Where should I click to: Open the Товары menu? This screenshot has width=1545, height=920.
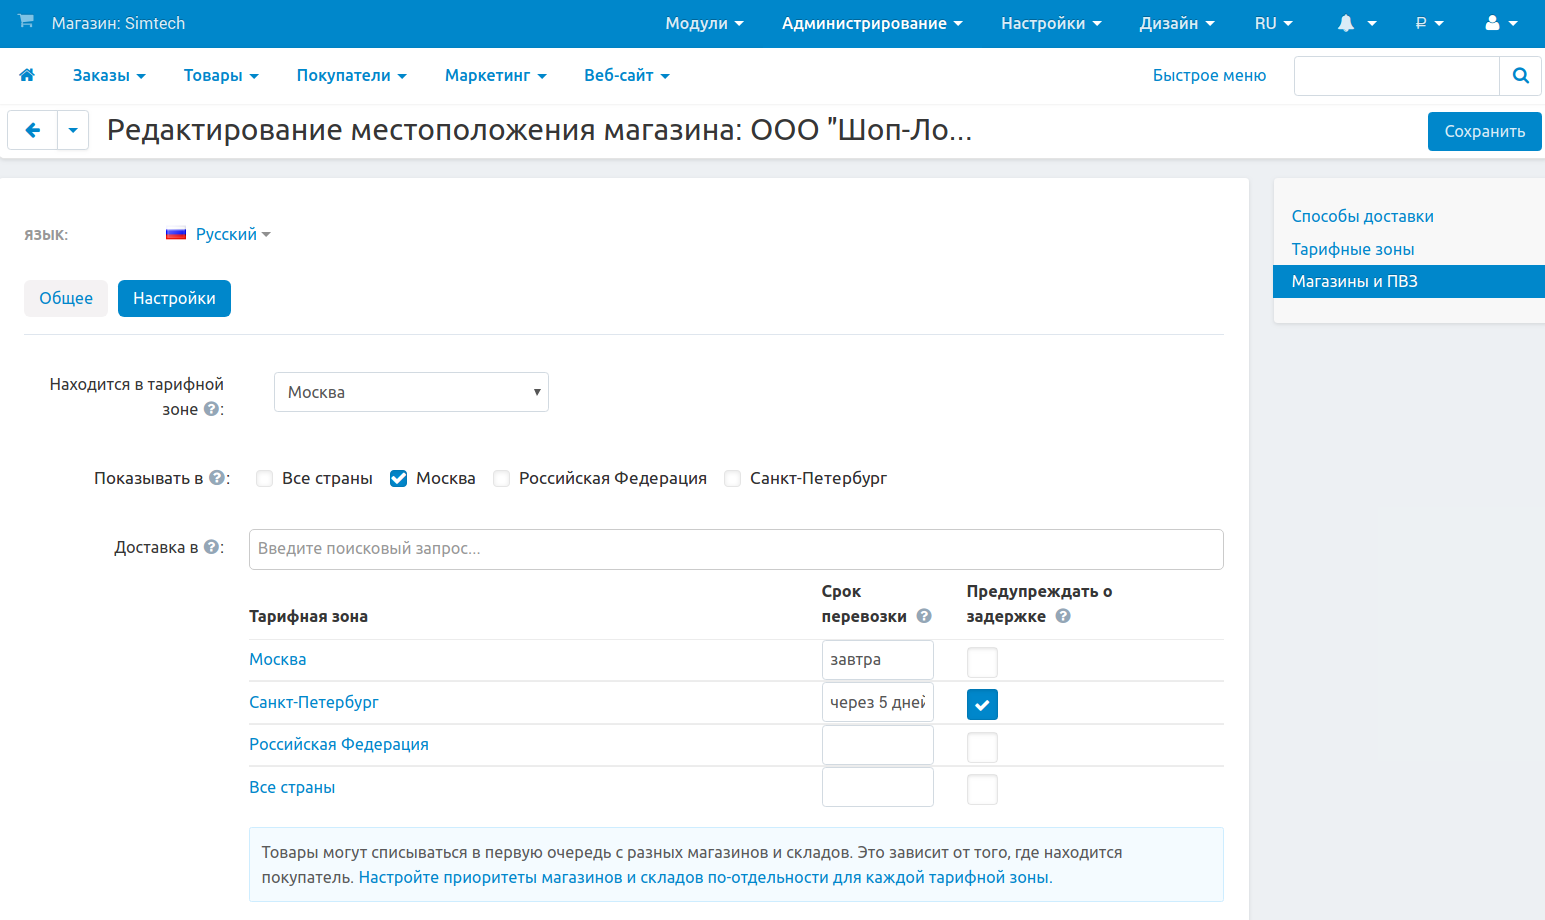pyautogui.click(x=221, y=76)
